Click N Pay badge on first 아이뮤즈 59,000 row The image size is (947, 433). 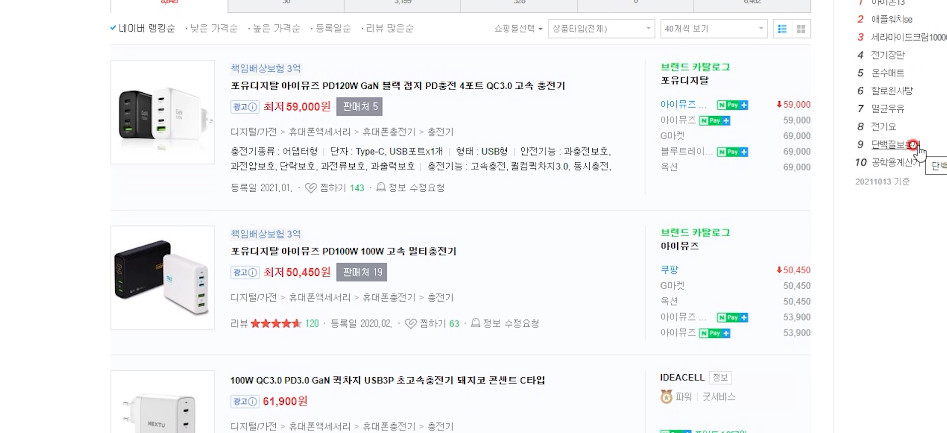point(733,104)
